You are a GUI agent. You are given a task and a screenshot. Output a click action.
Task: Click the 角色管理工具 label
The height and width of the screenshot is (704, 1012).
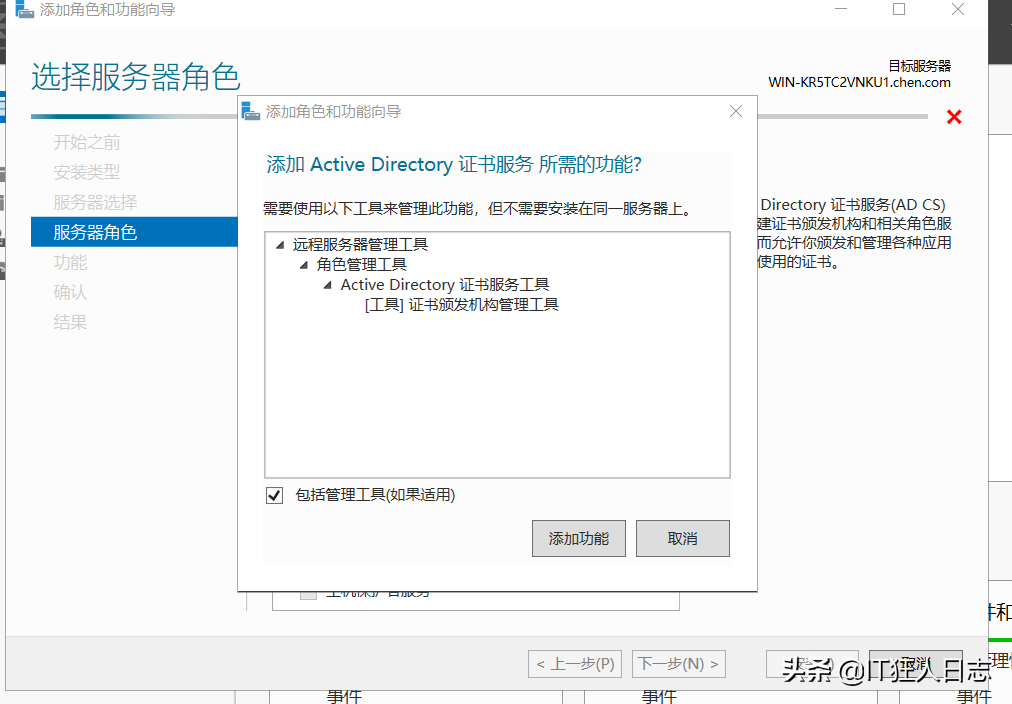click(x=361, y=265)
